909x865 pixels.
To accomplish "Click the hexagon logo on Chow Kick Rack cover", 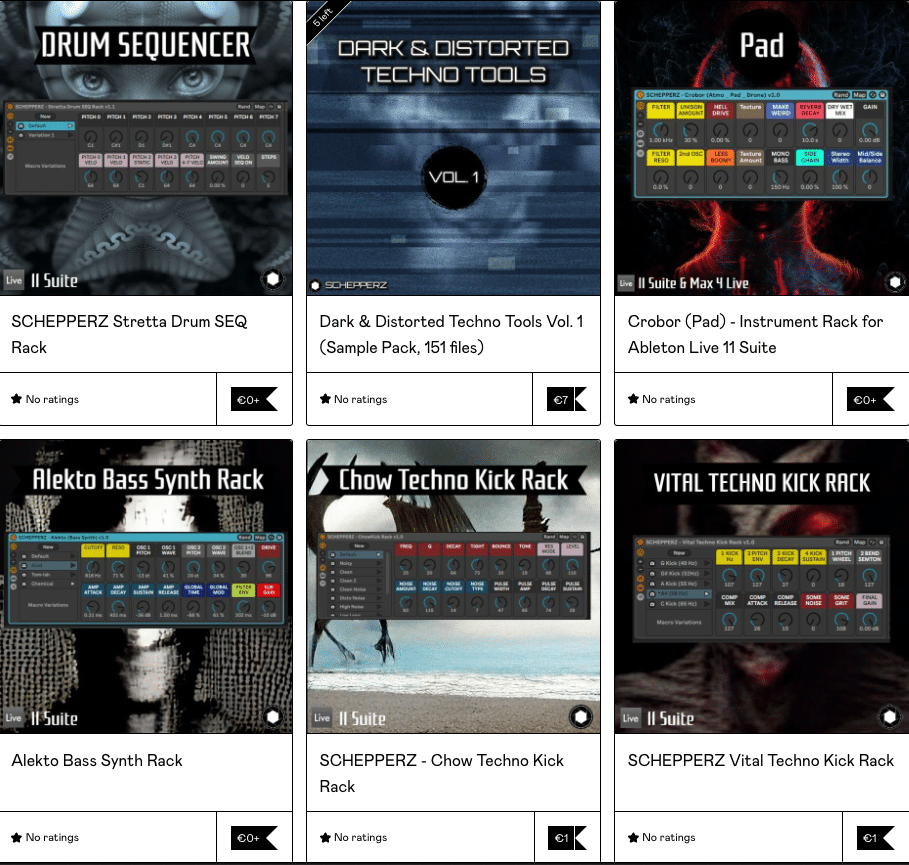I will (581, 717).
